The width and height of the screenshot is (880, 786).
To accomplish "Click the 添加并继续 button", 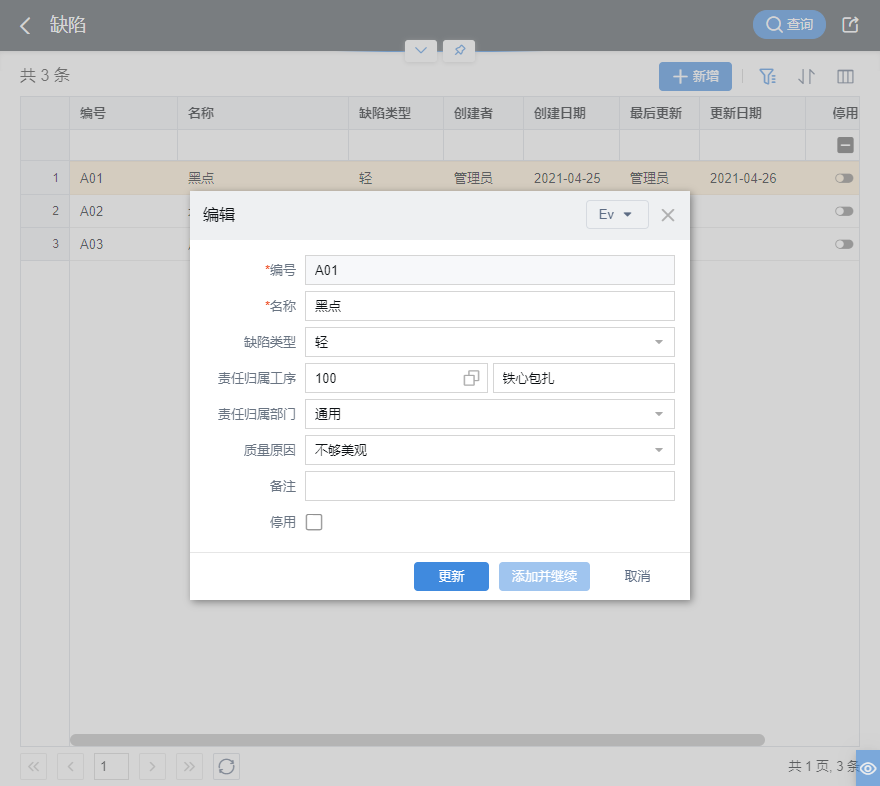I will click(x=544, y=576).
